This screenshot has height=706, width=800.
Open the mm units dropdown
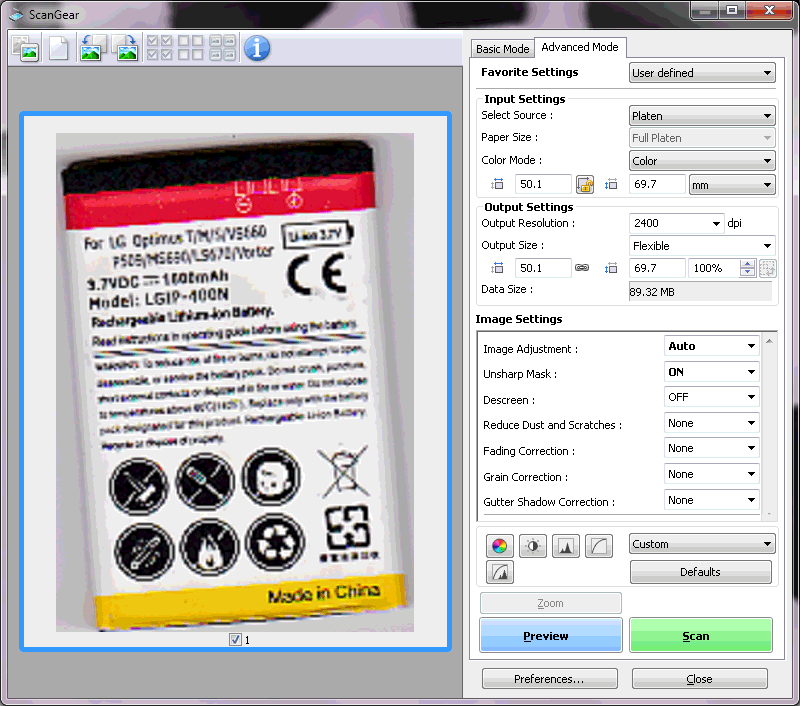732,185
